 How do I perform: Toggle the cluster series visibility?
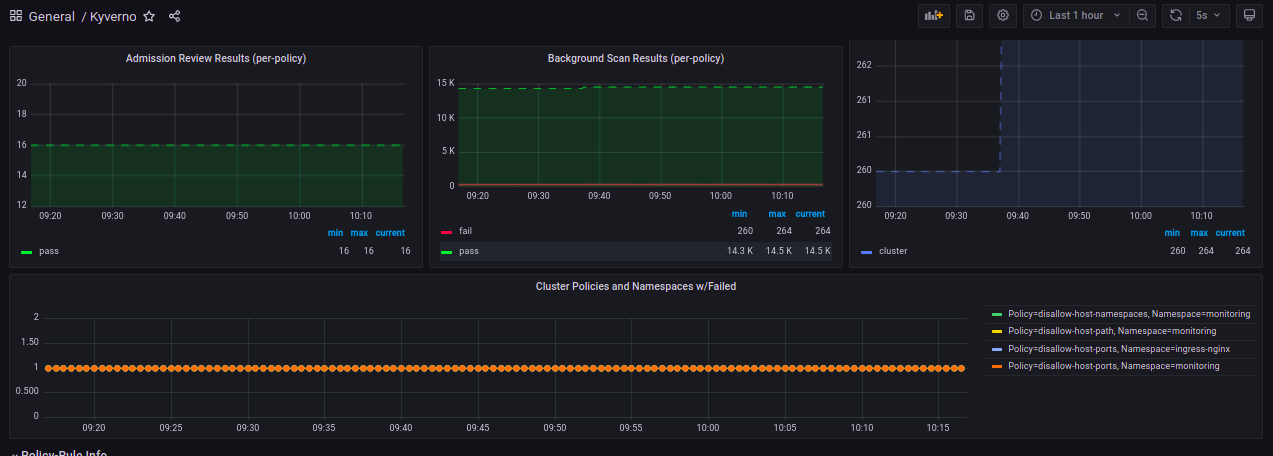tap(892, 251)
